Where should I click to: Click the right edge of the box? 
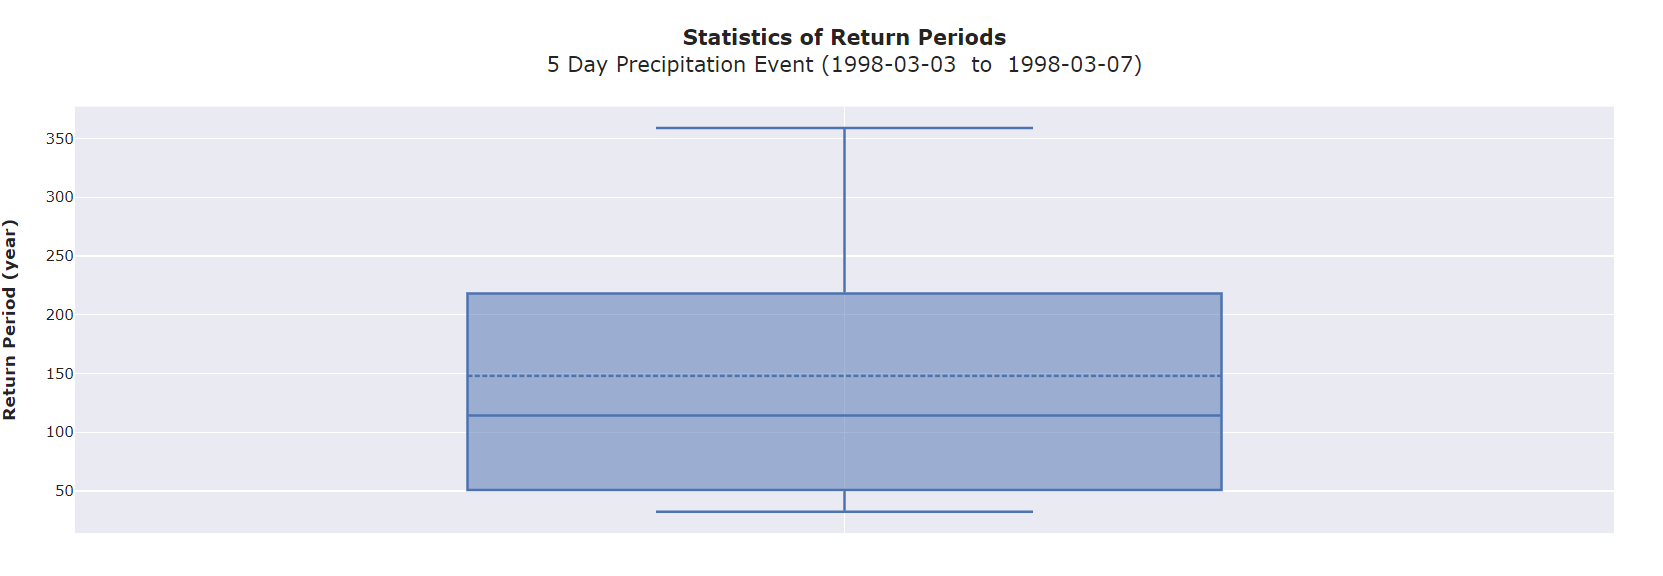point(1221,391)
